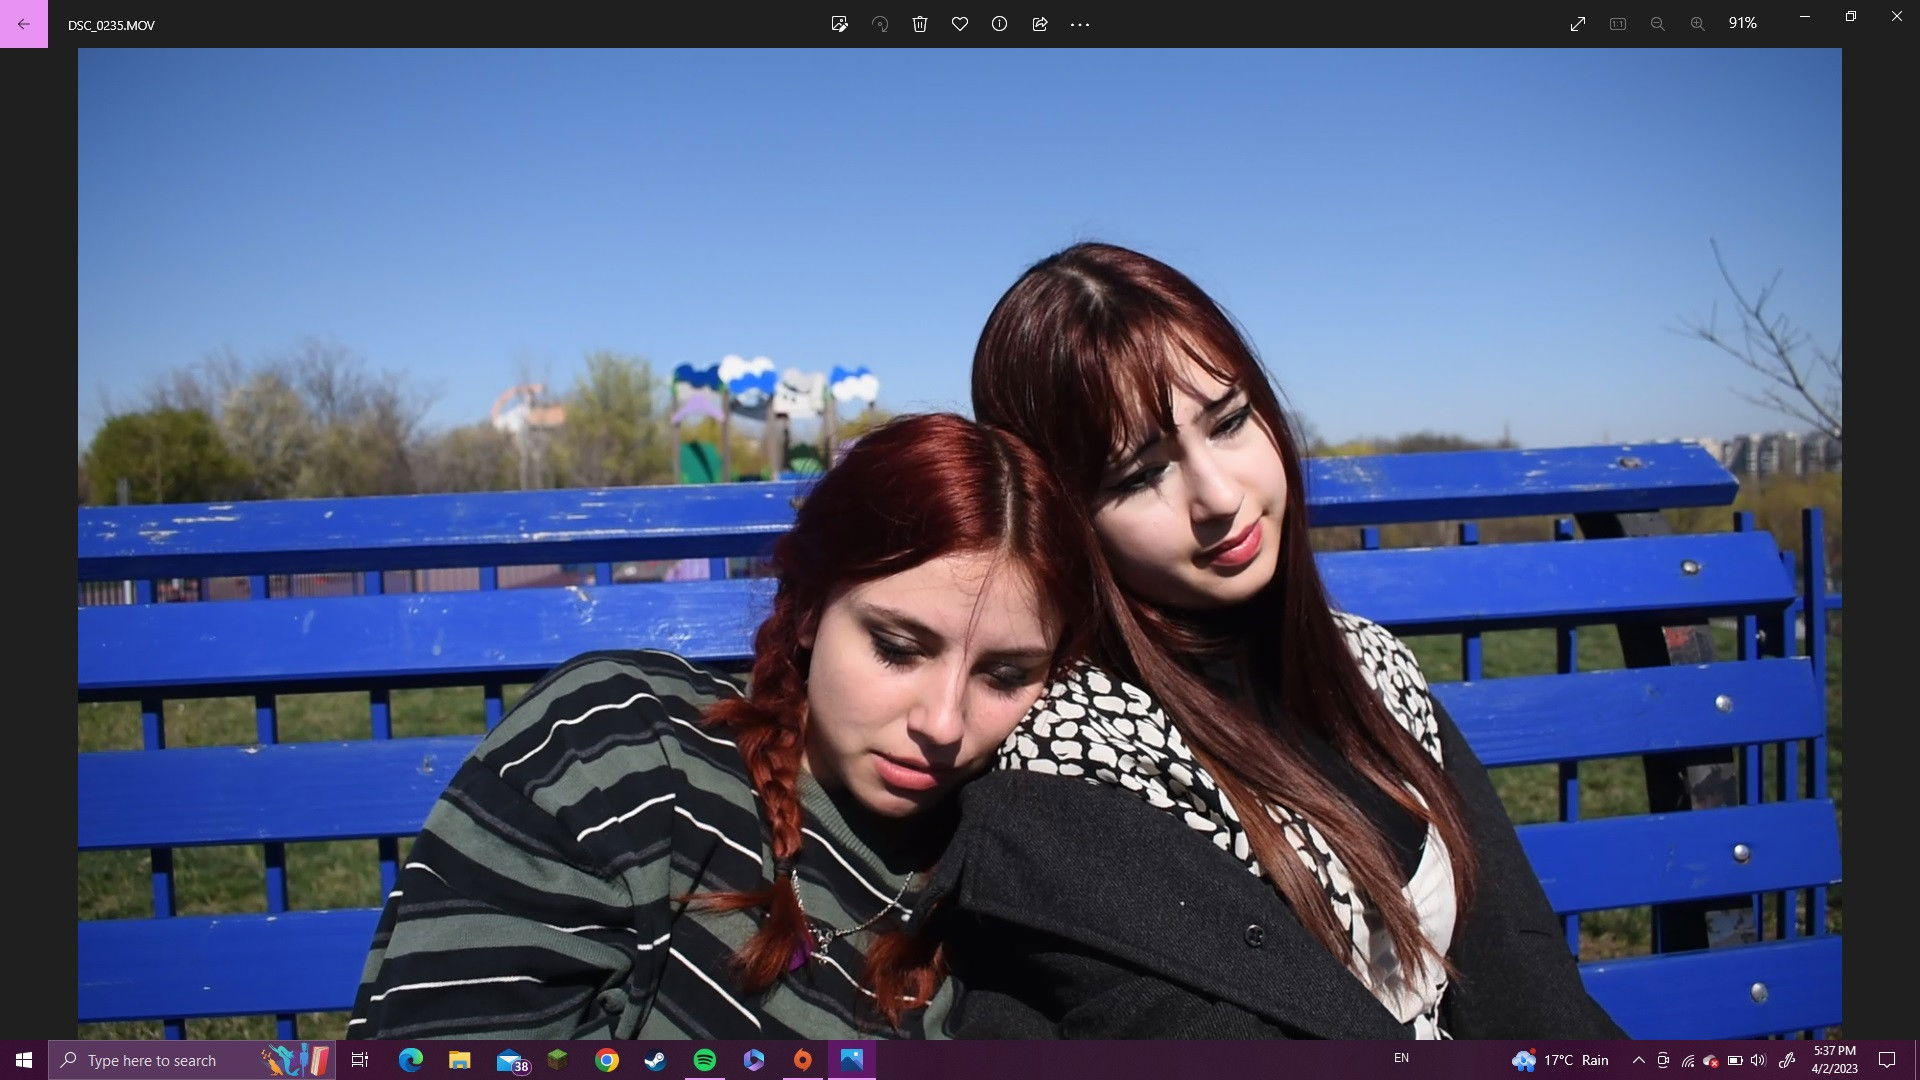Delete the current photo with trash icon
Image resolution: width=1920 pixels, height=1080 pixels.
tap(920, 24)
